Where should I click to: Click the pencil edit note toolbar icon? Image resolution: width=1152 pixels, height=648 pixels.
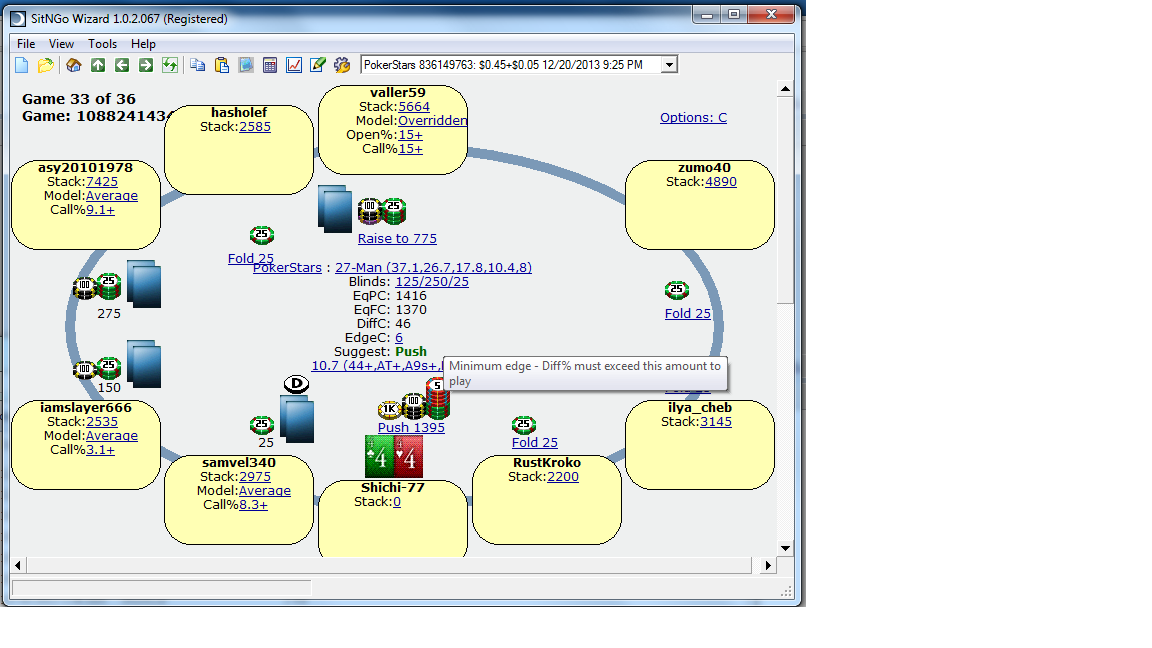click(x=318, y=65)
